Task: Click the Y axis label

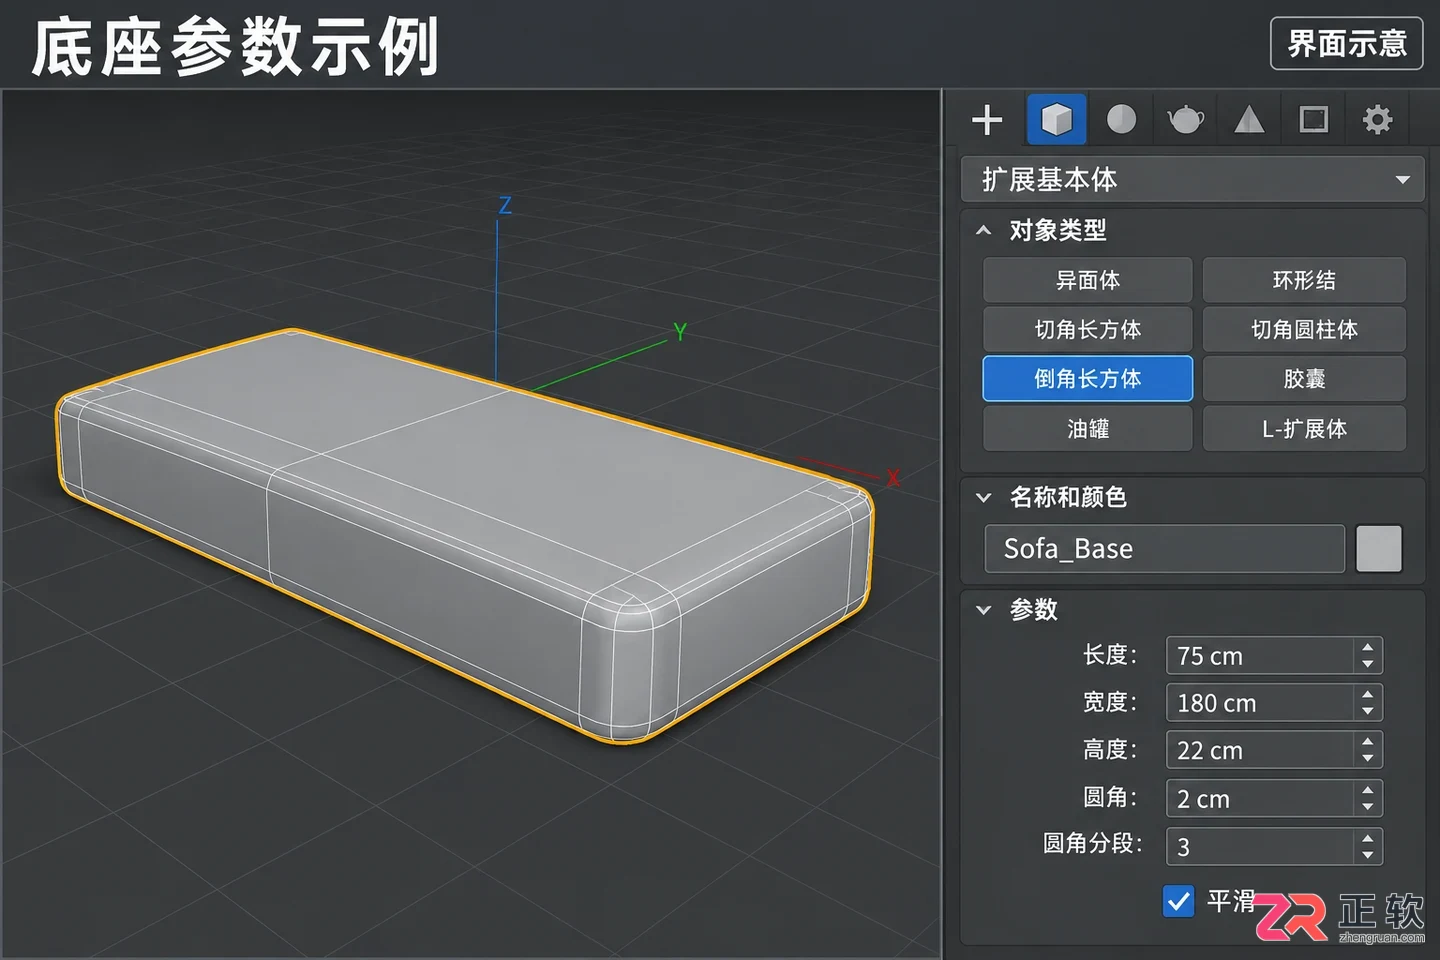Action: 680,332
